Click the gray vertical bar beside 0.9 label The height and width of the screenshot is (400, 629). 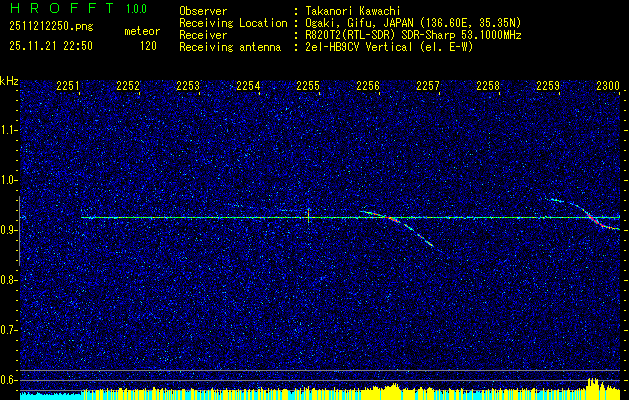pos(19,231)
